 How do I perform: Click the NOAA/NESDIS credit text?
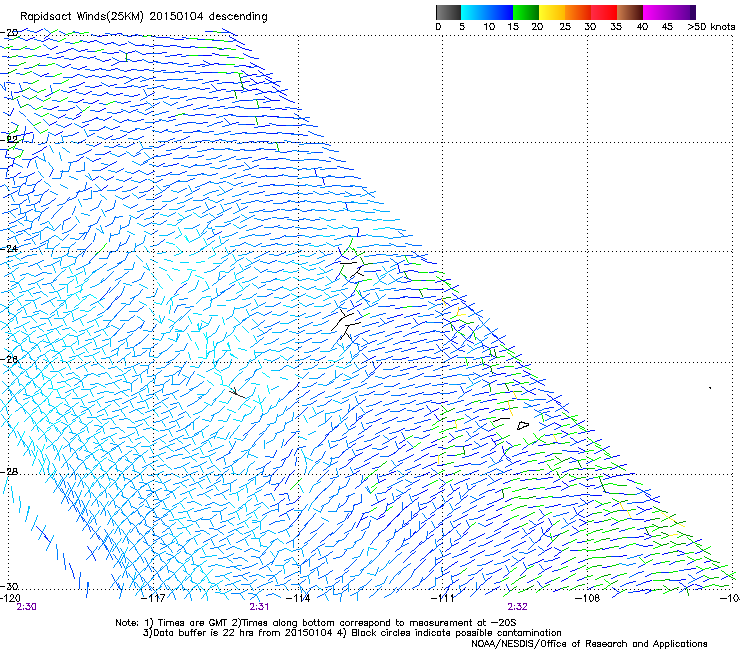[x=589, y=644]
